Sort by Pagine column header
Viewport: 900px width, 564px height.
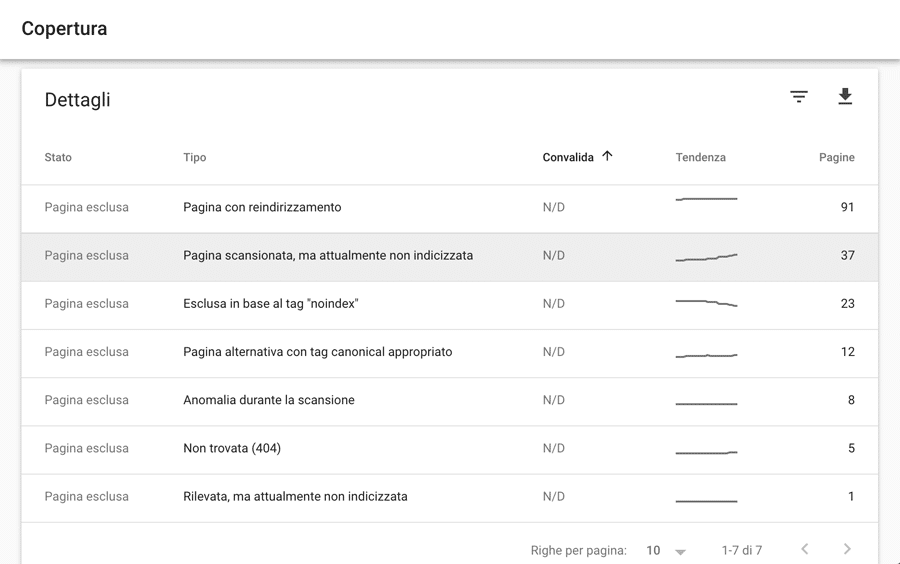coord(836,157)
